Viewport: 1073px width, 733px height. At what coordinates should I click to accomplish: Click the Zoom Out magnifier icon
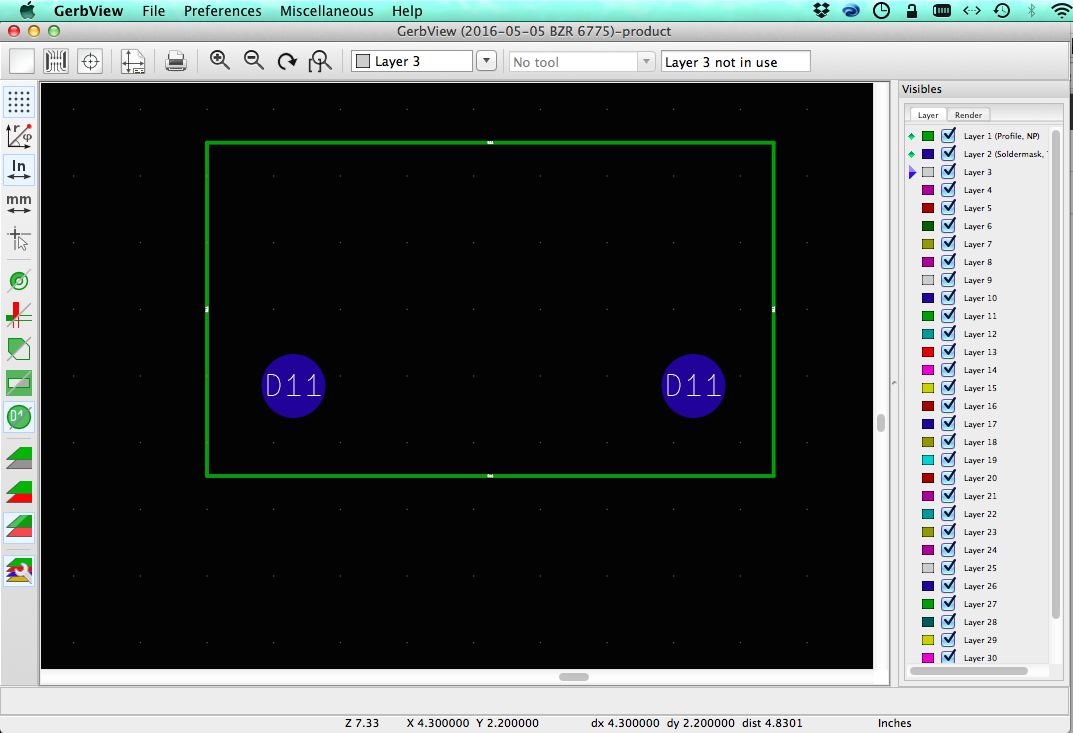(254, 61)
